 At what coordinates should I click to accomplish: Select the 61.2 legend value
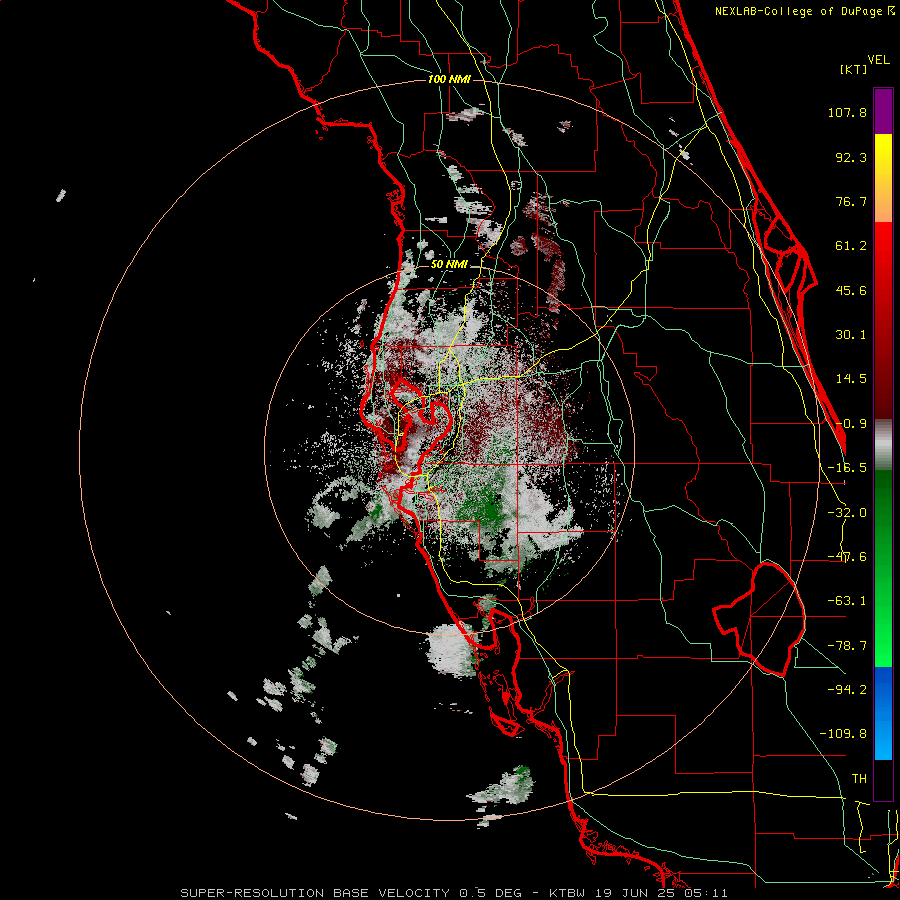[851, 246]
